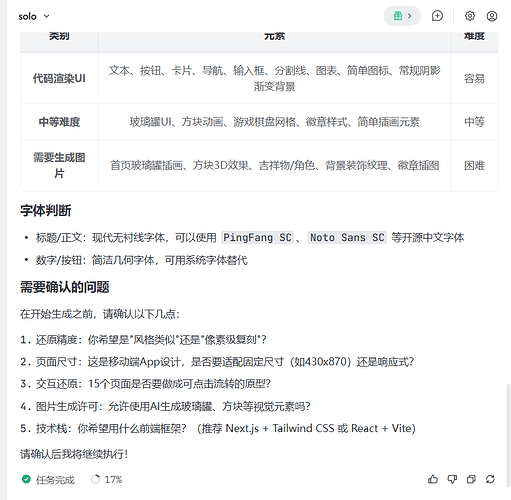
Task: Click the 玻璃罐UI、方块动画 elements cell
Action: click(275, 122)
